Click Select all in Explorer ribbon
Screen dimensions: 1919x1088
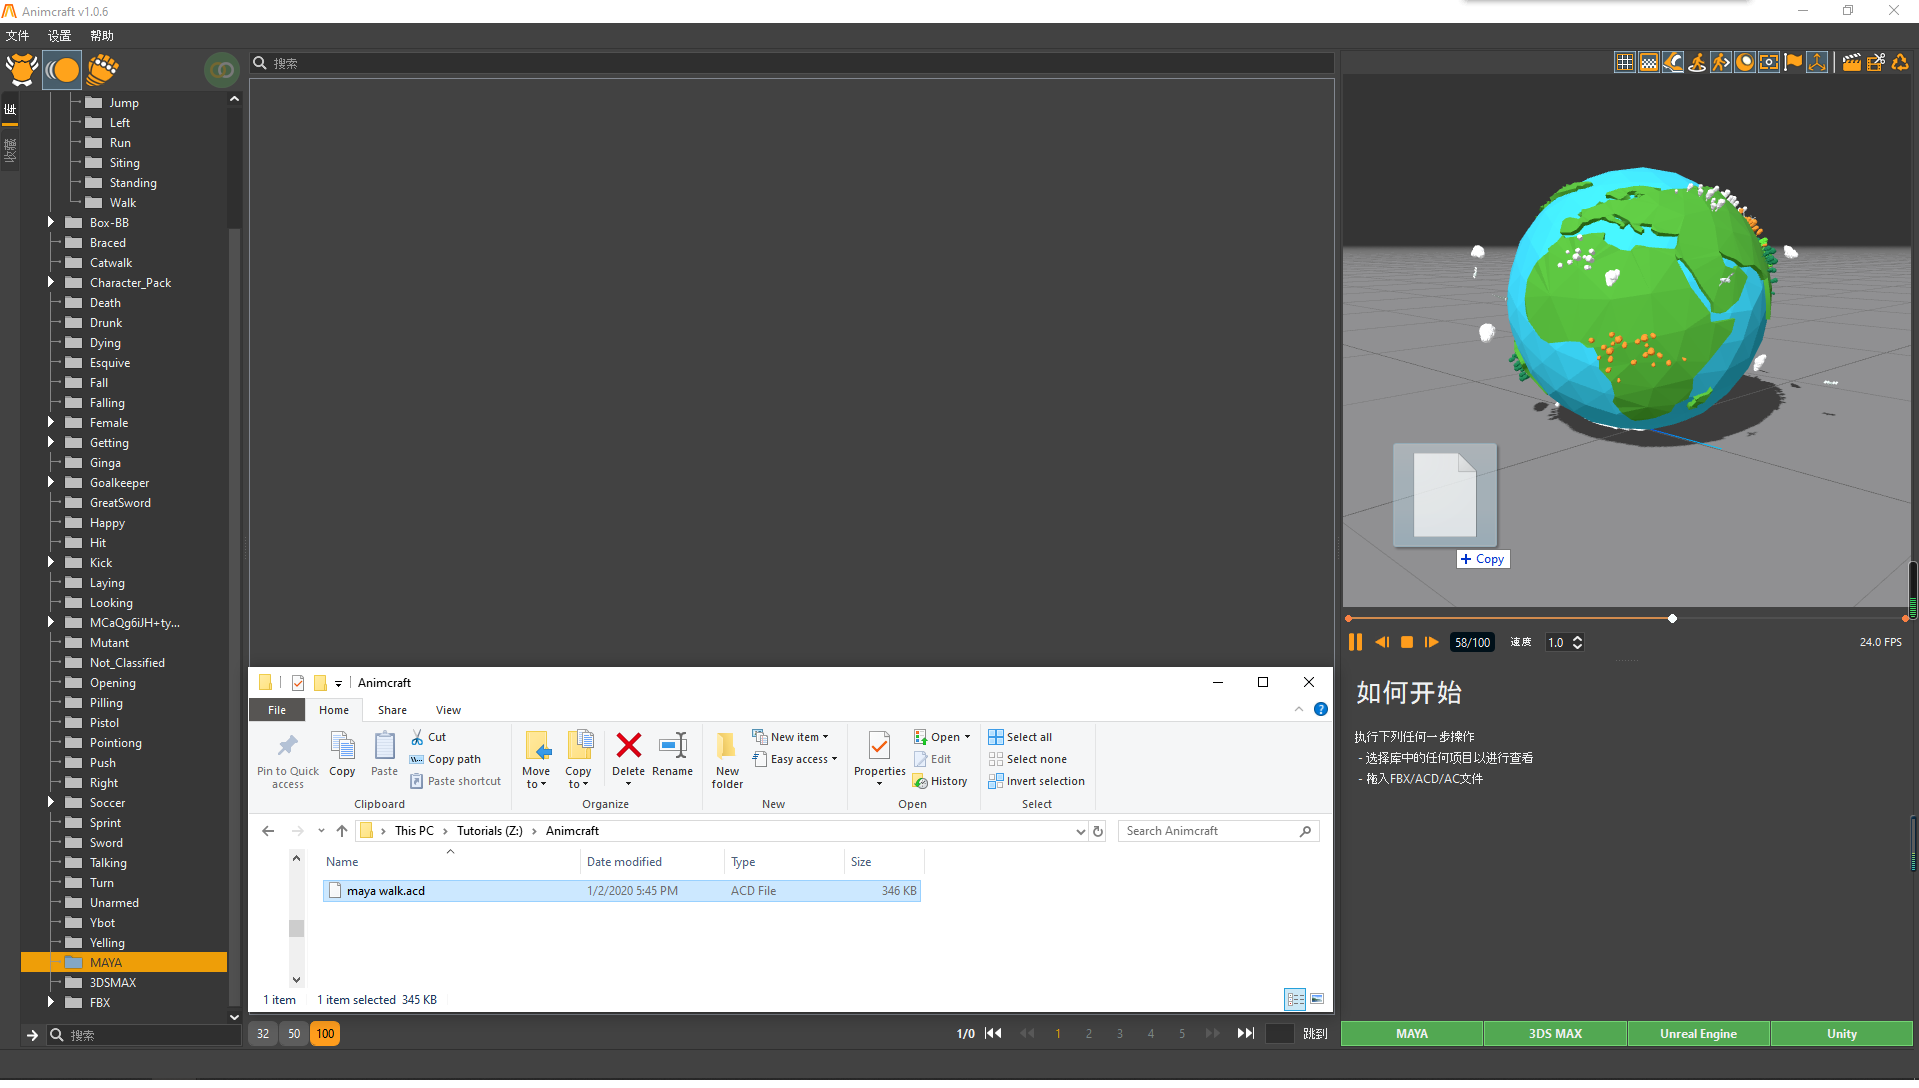tap(1020, 737)
